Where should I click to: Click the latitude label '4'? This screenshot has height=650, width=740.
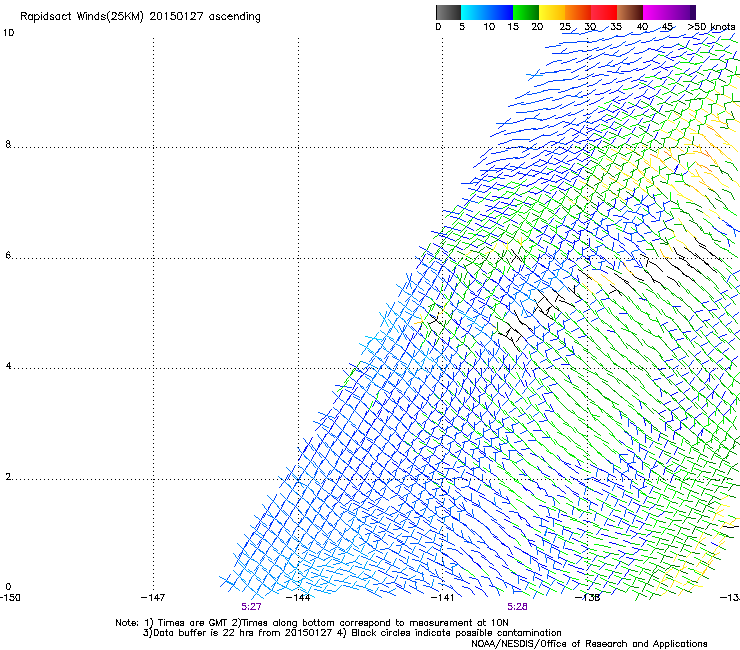click(x=8, y=366)
